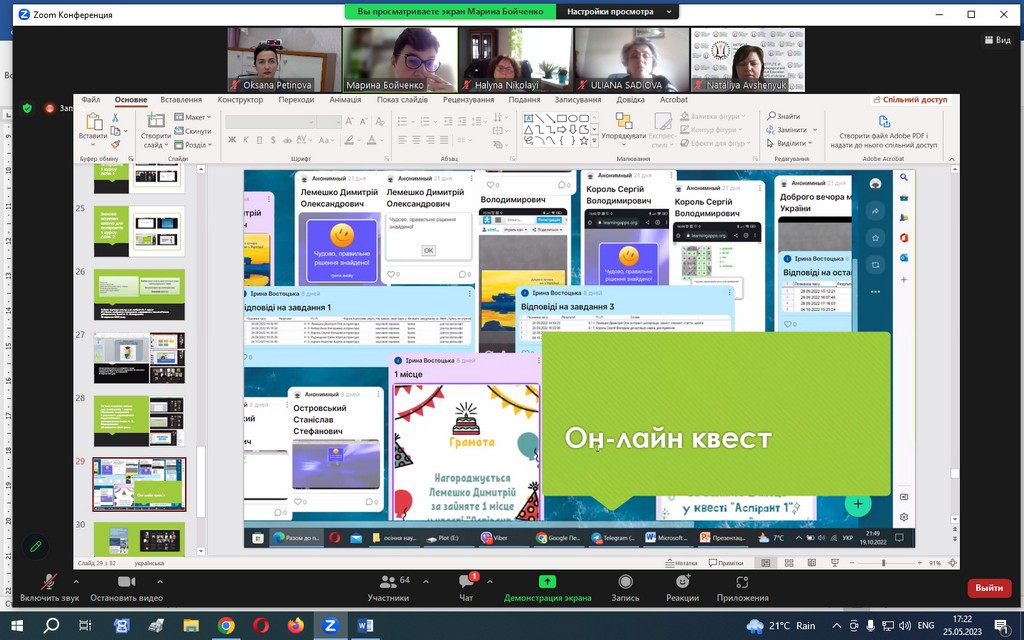Select slide 27 thumbnail in slide panel

tap(139, 357)
